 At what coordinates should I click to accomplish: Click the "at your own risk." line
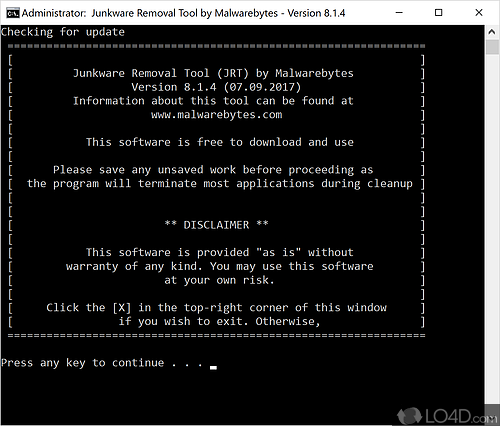coord(219,280)
